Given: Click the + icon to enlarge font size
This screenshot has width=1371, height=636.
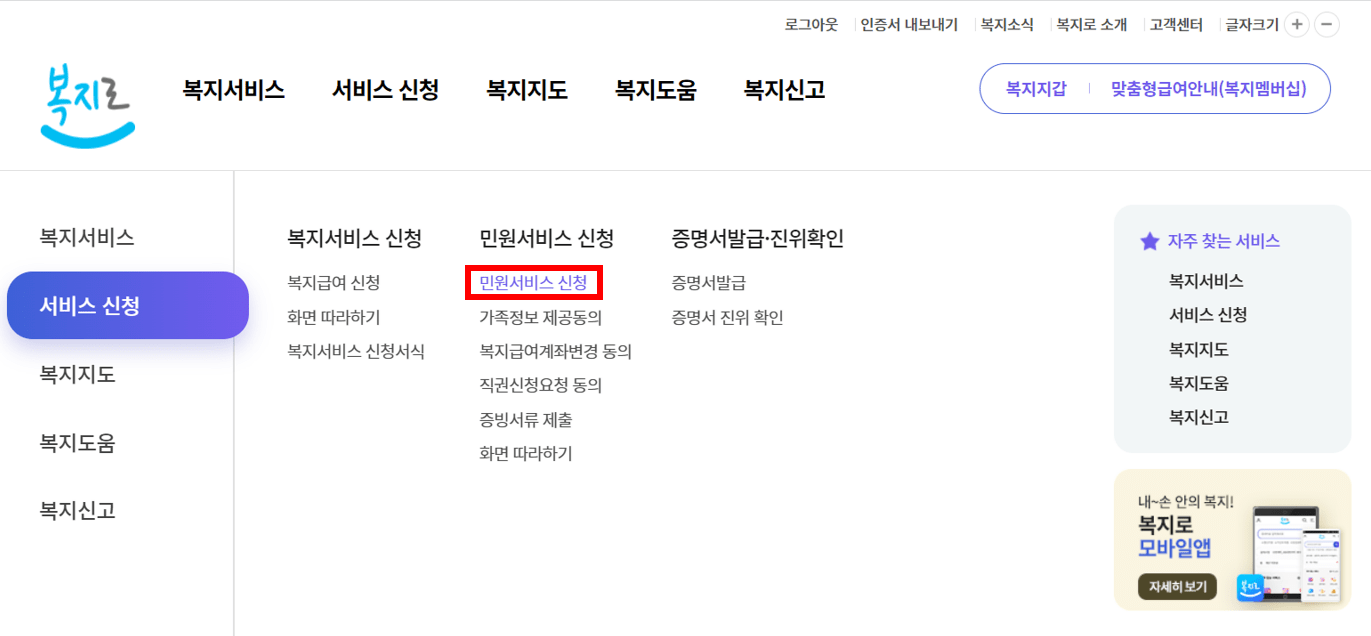Looking at the screenshot, I should click(x=1296, y=24).
